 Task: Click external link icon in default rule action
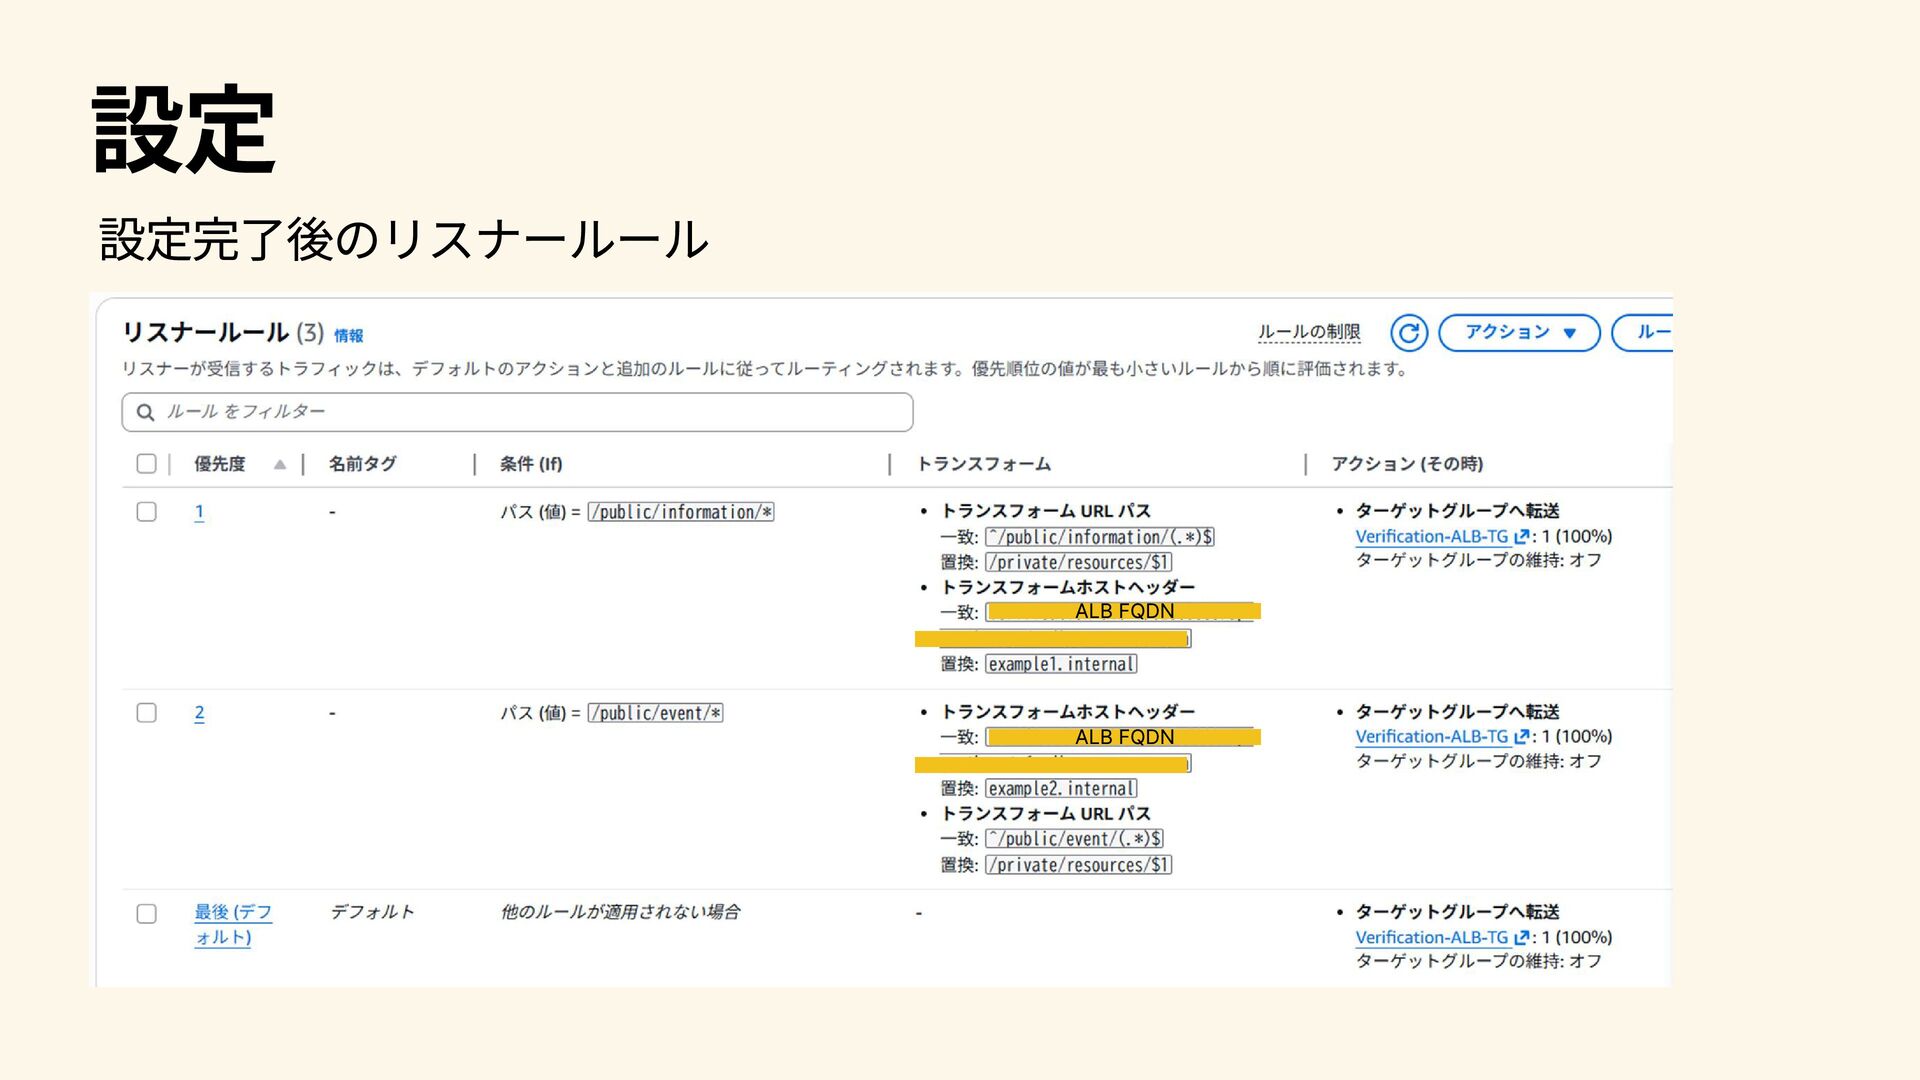point(1521,938)
